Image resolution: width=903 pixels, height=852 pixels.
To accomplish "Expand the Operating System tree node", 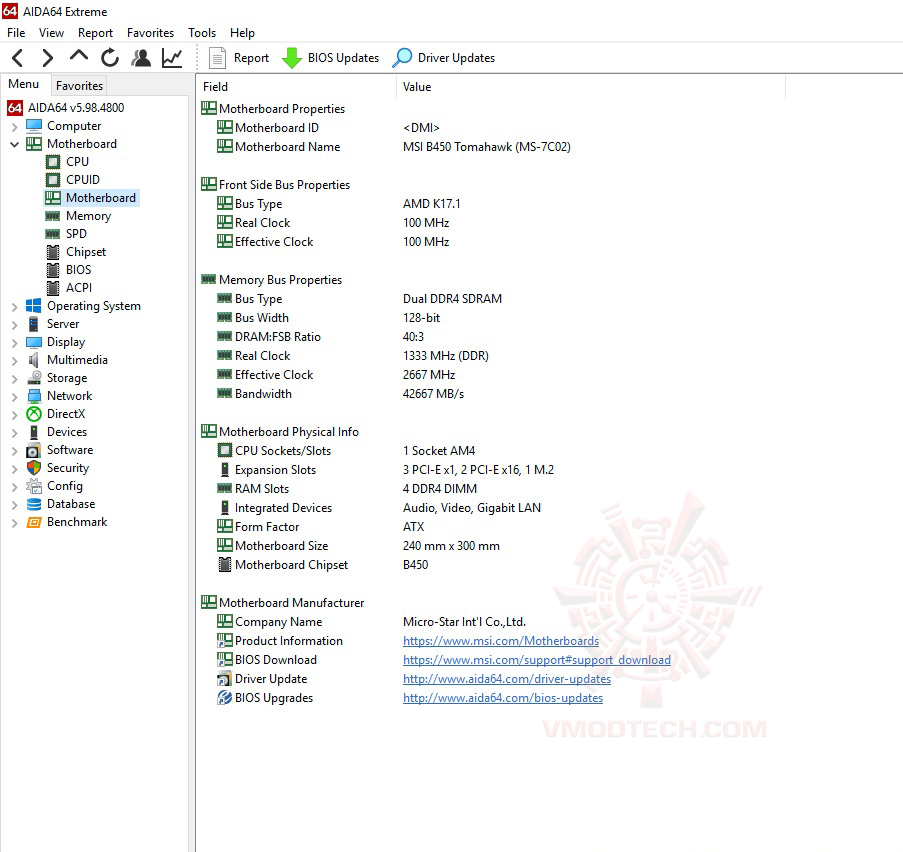I will (14, 307).
